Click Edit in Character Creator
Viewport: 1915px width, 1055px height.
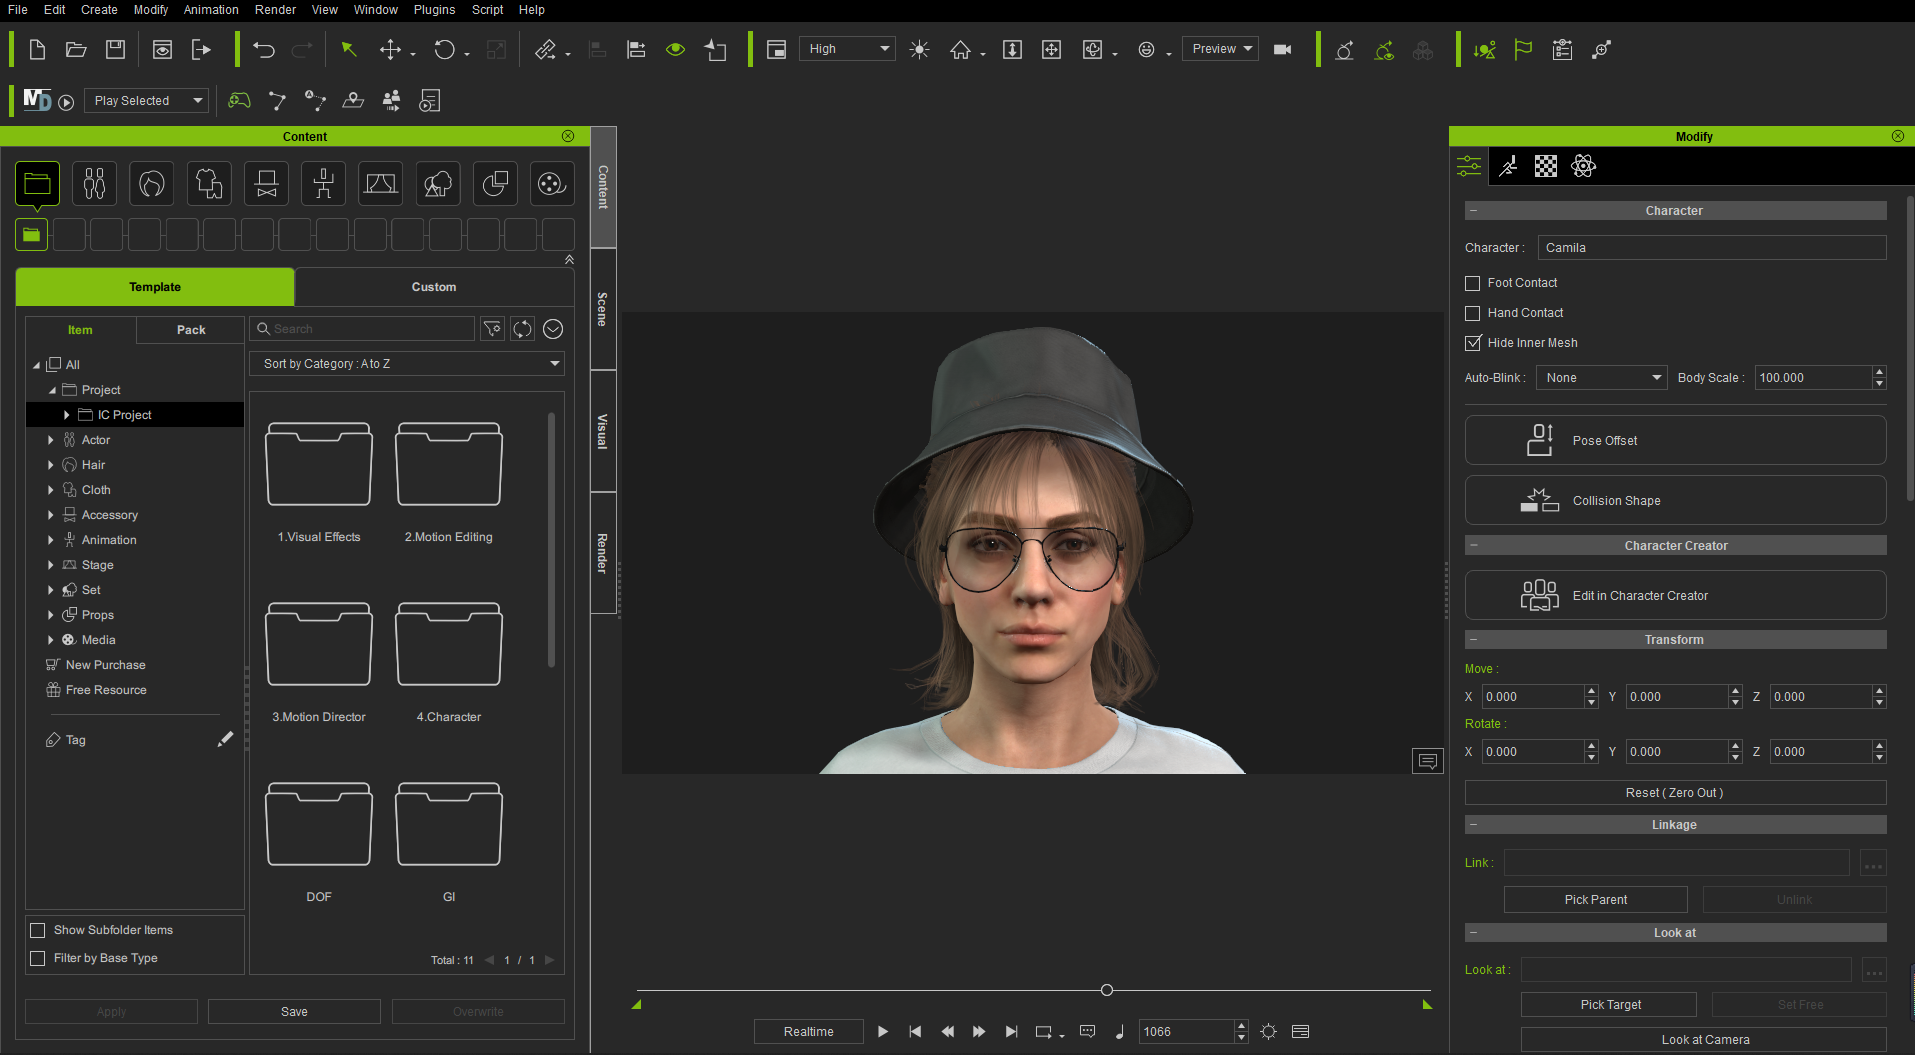(x=1674, y=595)
